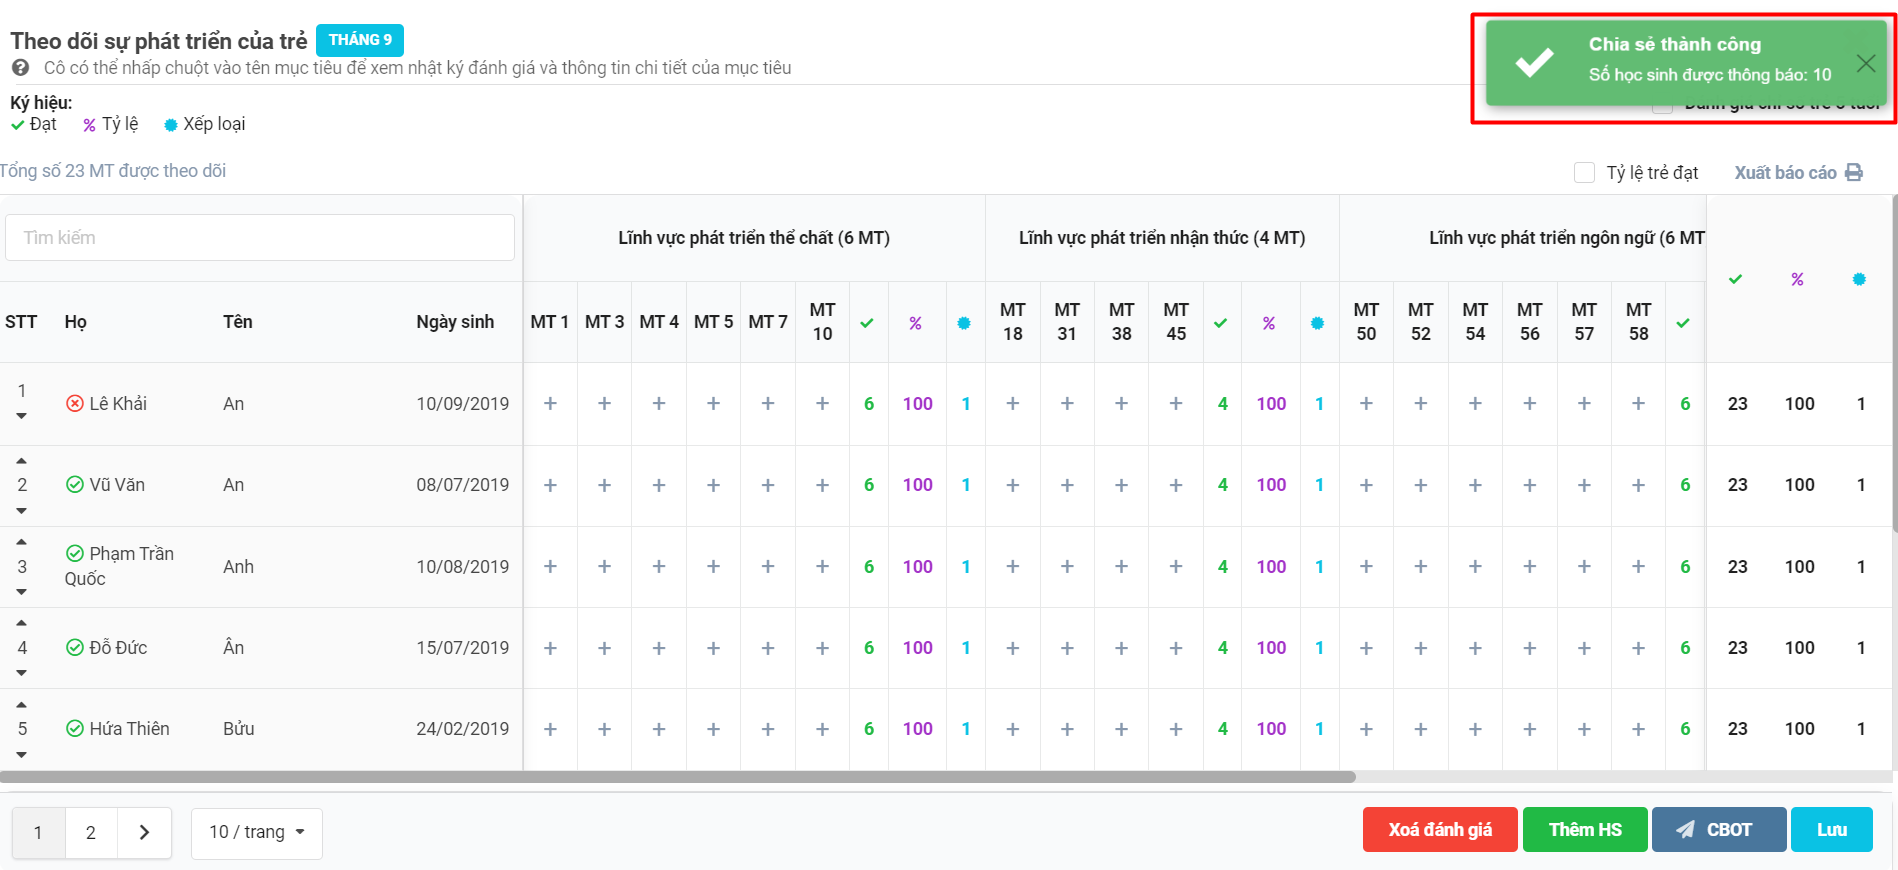Click the Tìm kiếm search field
This screenshot has height=870, width=1898.
(260, 238)
